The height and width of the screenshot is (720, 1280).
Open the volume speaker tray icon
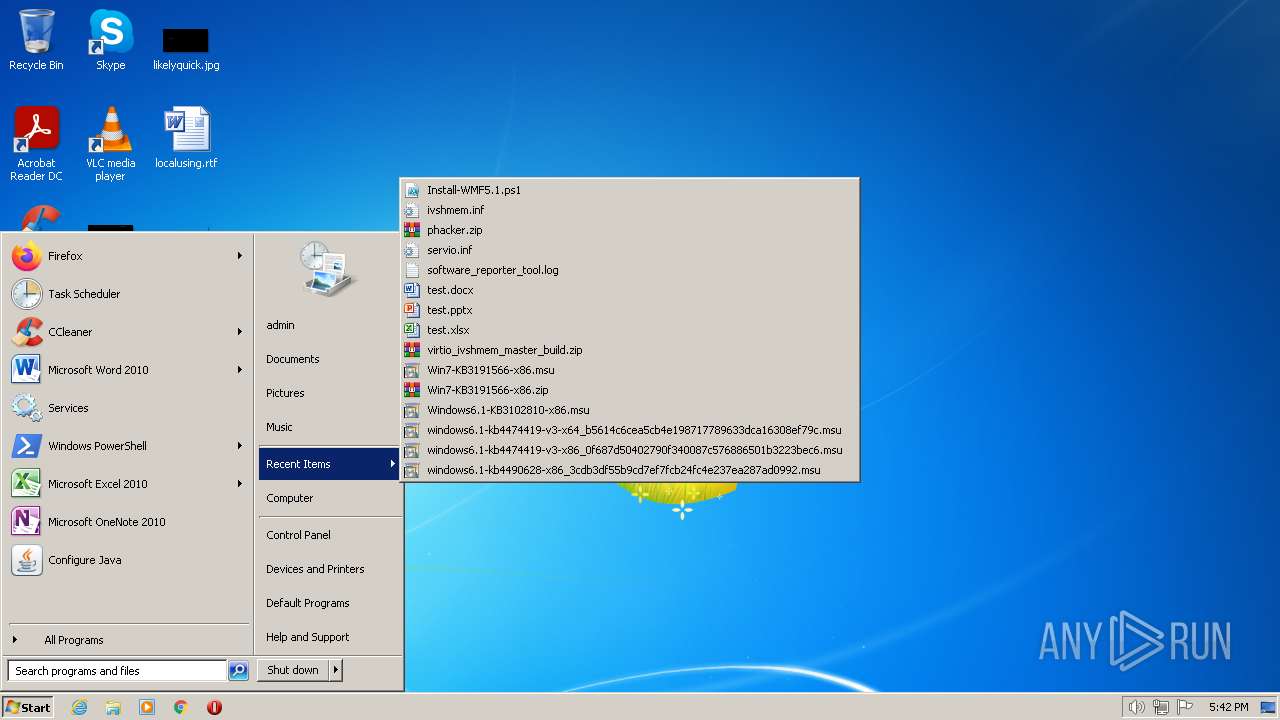point(1136,707)
